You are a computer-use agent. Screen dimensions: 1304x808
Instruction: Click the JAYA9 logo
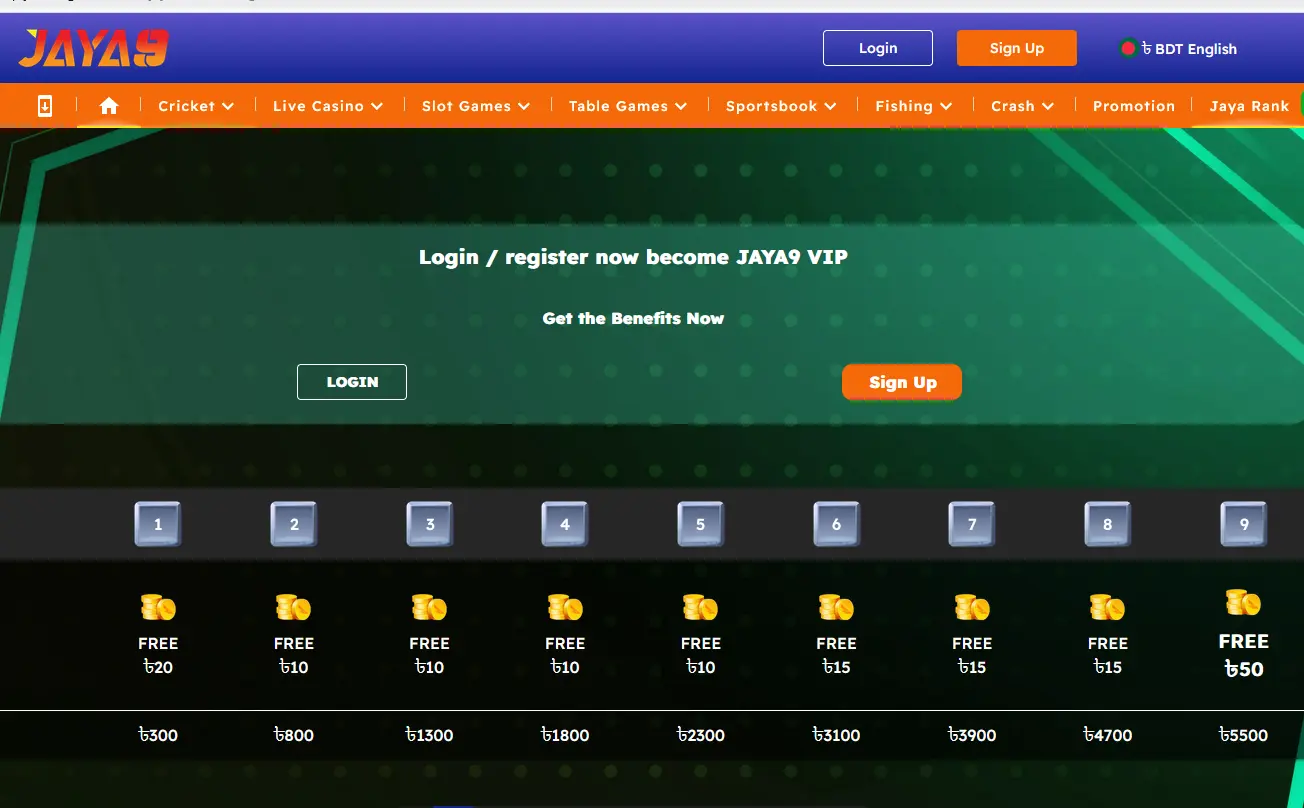[93, 48]
